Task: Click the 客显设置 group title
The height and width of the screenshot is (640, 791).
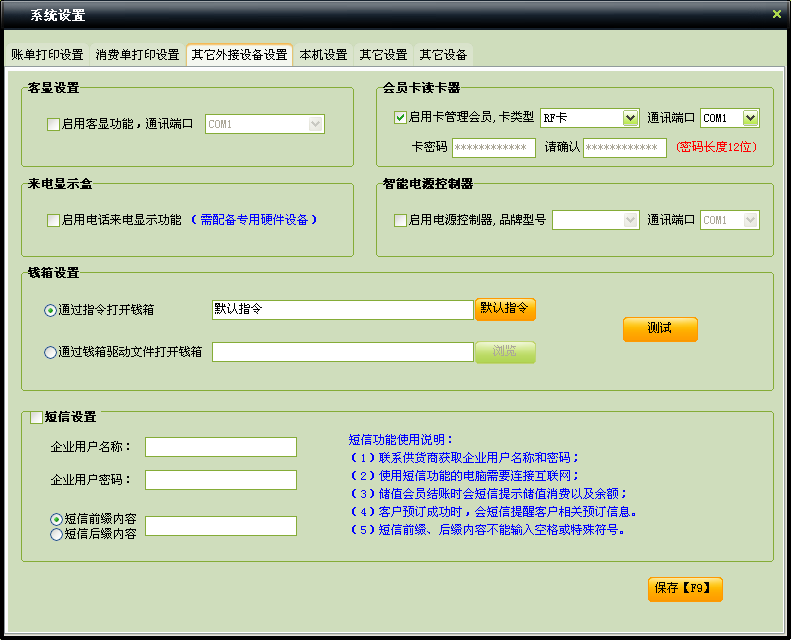Action: click(x=53, y=88)
